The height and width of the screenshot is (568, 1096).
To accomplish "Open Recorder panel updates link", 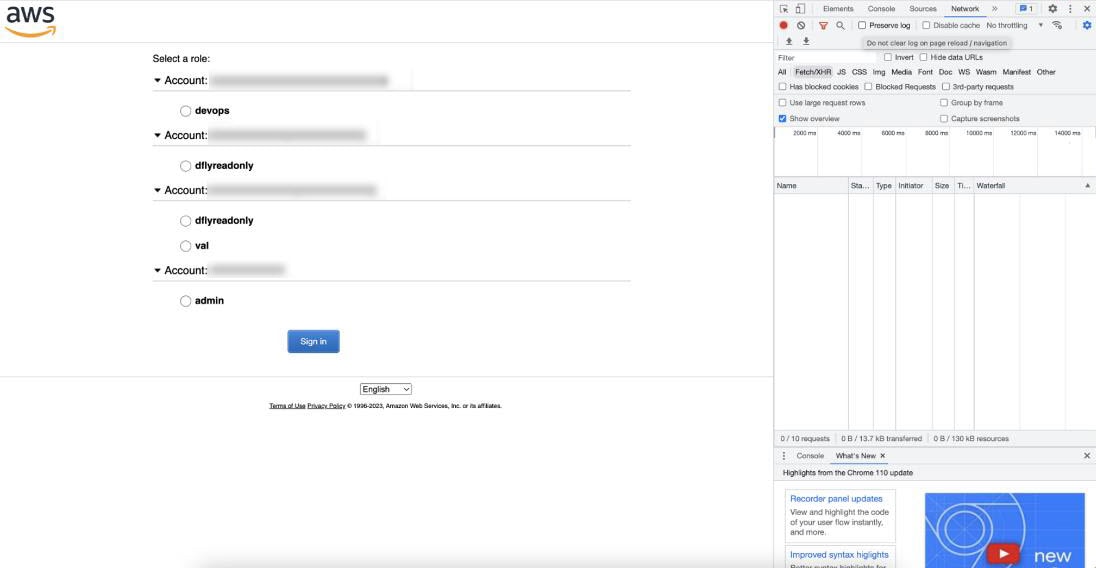I will coord(836,499).
